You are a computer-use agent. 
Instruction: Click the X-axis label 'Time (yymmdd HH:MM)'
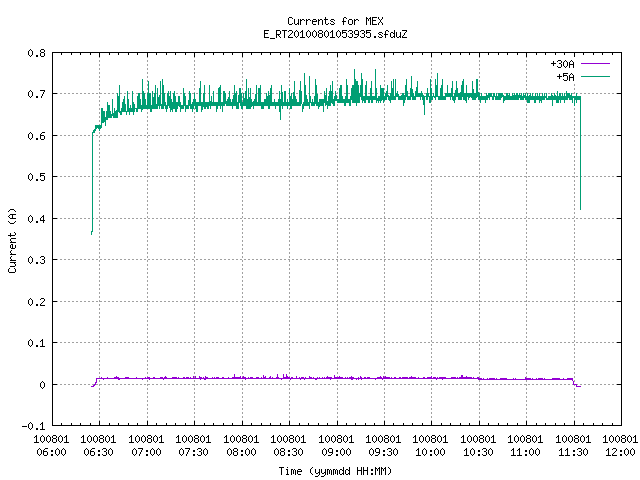click(335, 471)
